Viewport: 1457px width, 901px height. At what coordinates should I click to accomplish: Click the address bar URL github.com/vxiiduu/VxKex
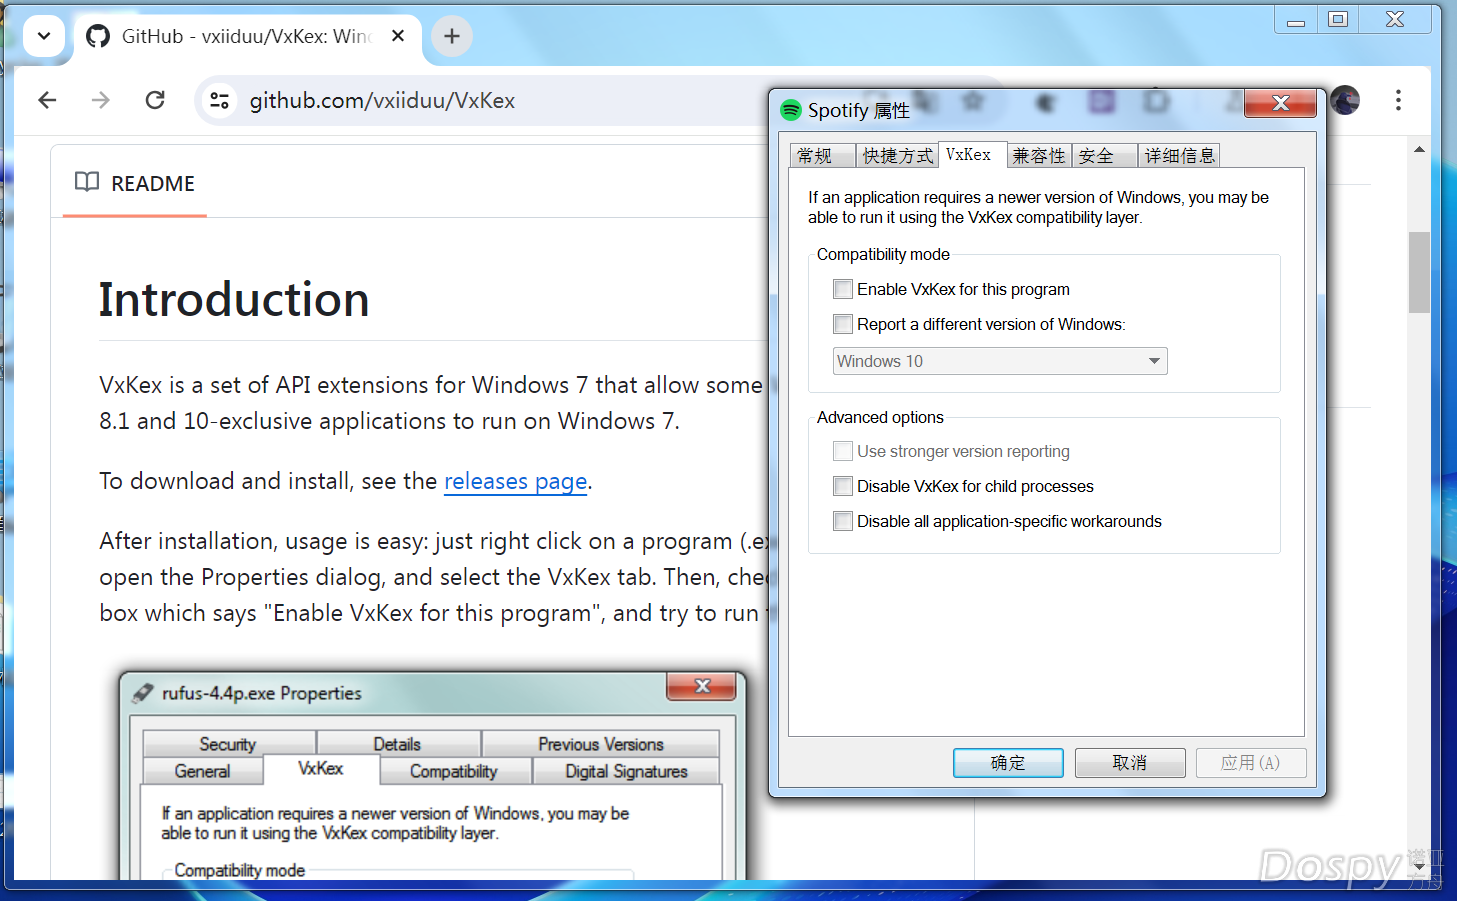pos(382,100)
